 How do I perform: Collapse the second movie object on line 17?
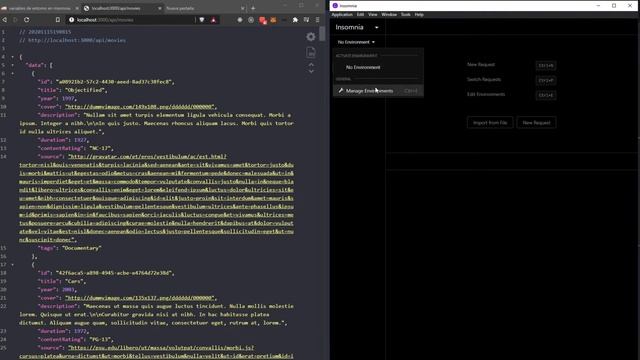[12, 264]
